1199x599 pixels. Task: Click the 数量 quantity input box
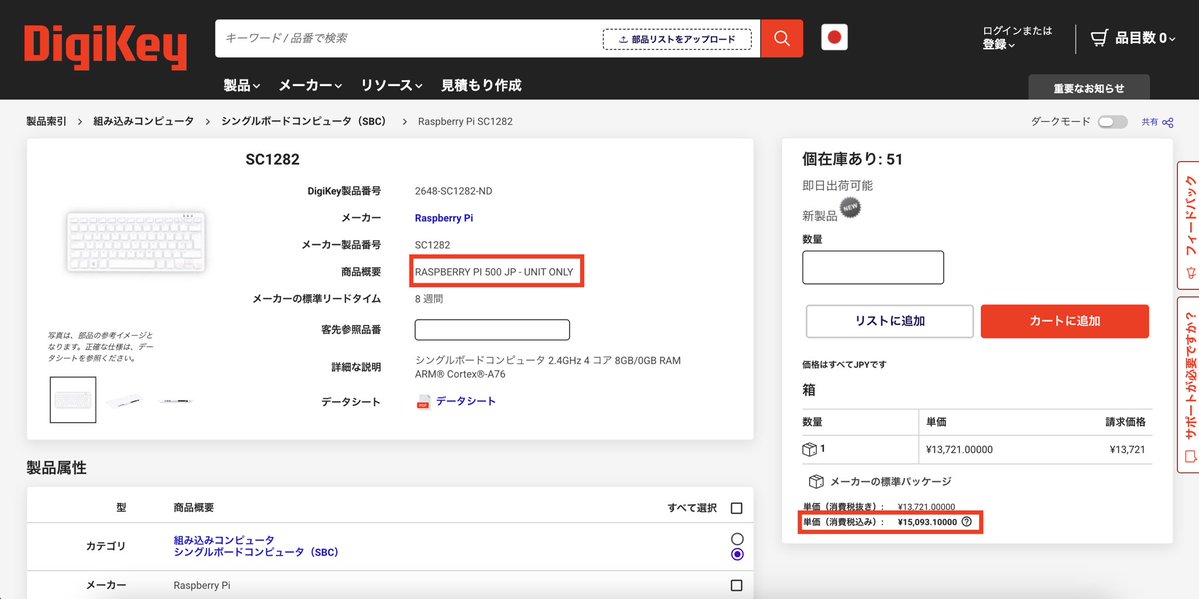coord(872,267)
